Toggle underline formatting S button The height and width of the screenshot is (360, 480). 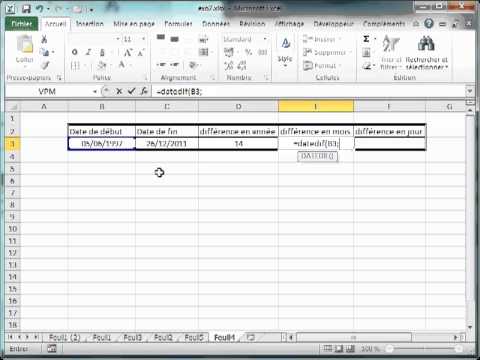tap(102, 52)
